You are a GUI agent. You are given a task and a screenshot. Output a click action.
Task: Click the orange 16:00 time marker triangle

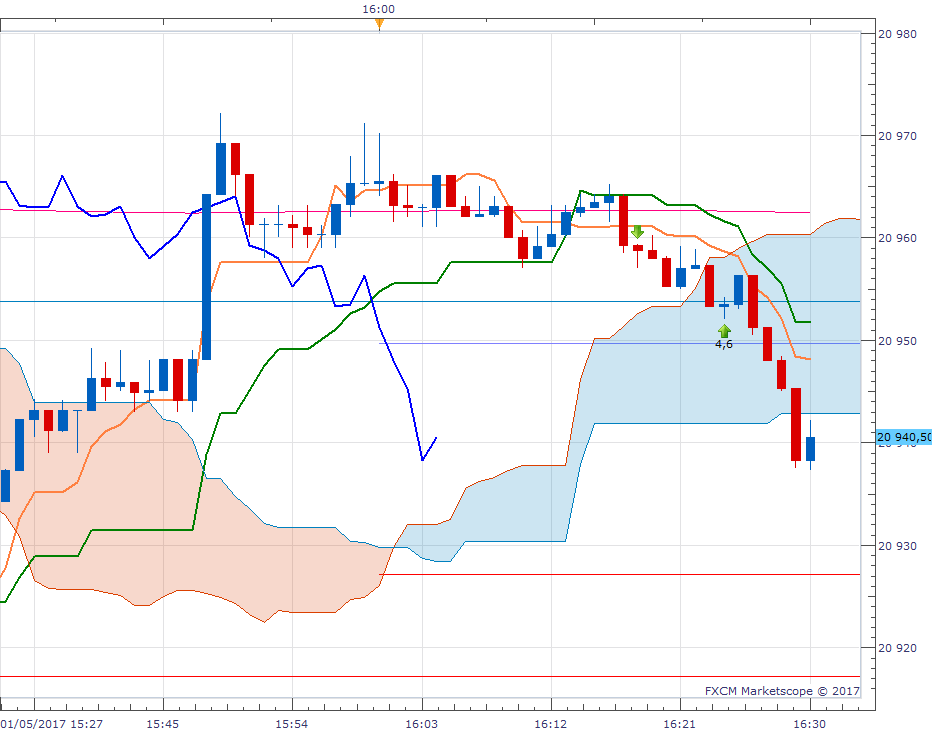(379, 24)
